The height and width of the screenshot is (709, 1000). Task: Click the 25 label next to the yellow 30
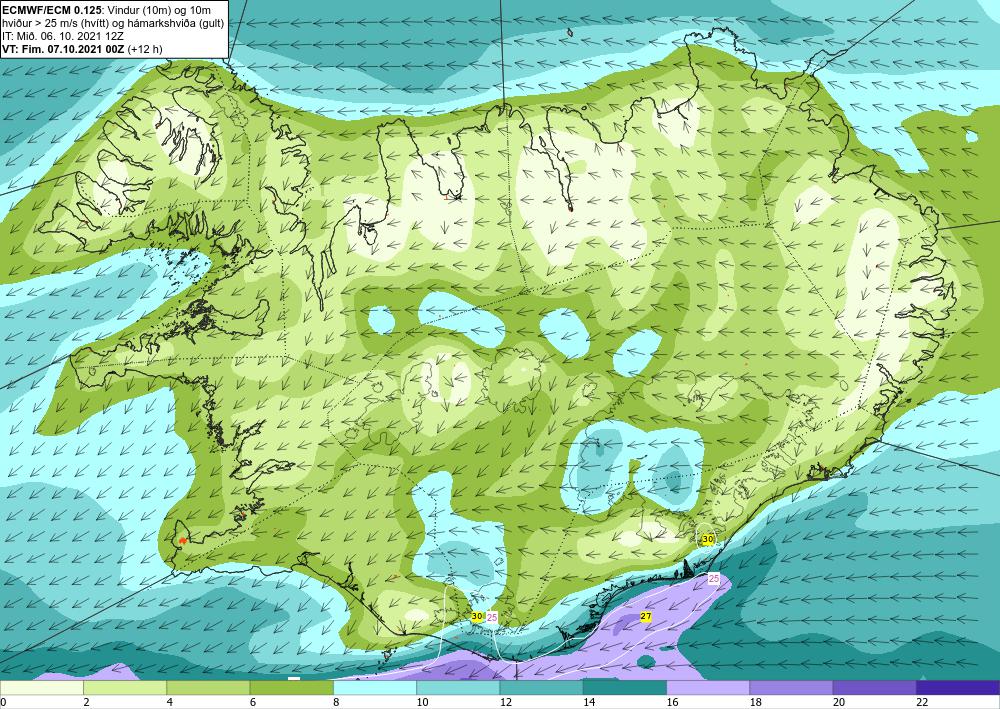pos(492,617)
